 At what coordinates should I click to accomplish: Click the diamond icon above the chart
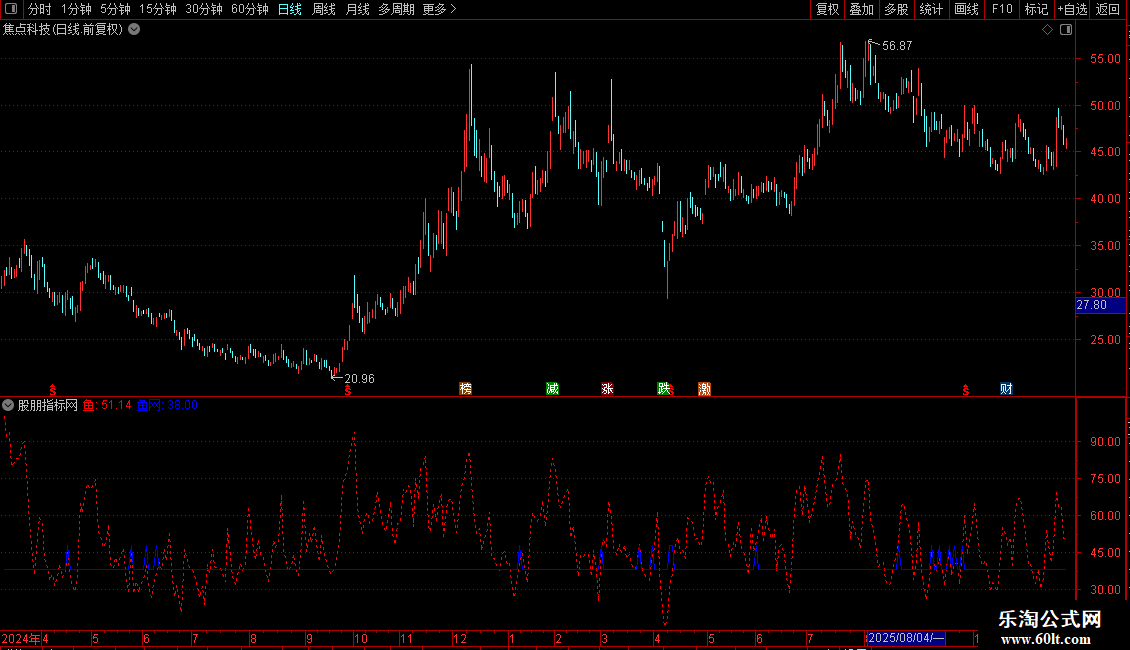pos(1048,30)
